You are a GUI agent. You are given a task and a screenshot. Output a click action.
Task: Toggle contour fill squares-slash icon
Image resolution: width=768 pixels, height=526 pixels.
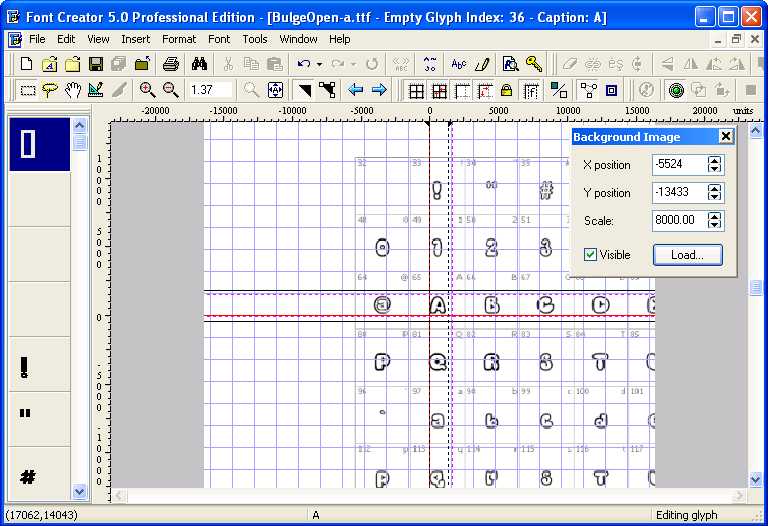[x=559, y=90]
